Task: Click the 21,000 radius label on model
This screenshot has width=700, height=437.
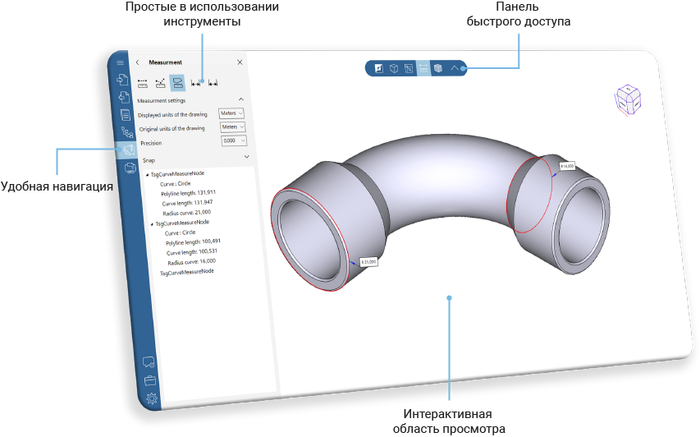Action: point(368,262)
